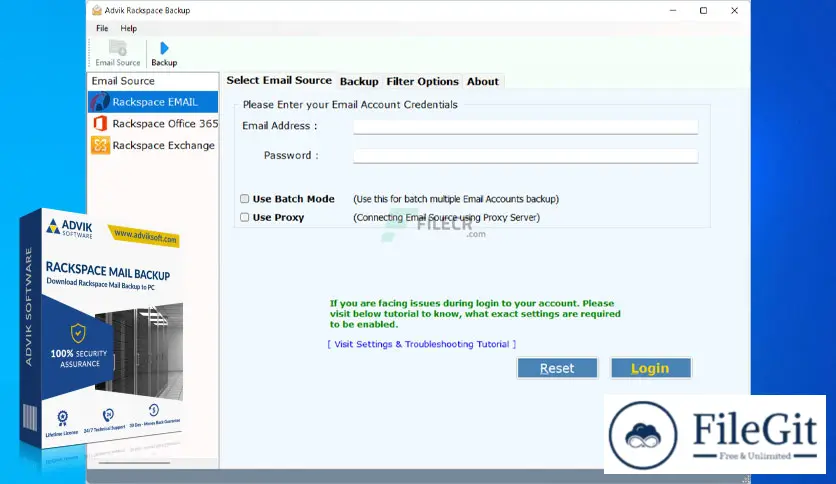
Task: Click the Advik Software product box image
Action: point(101,330)
